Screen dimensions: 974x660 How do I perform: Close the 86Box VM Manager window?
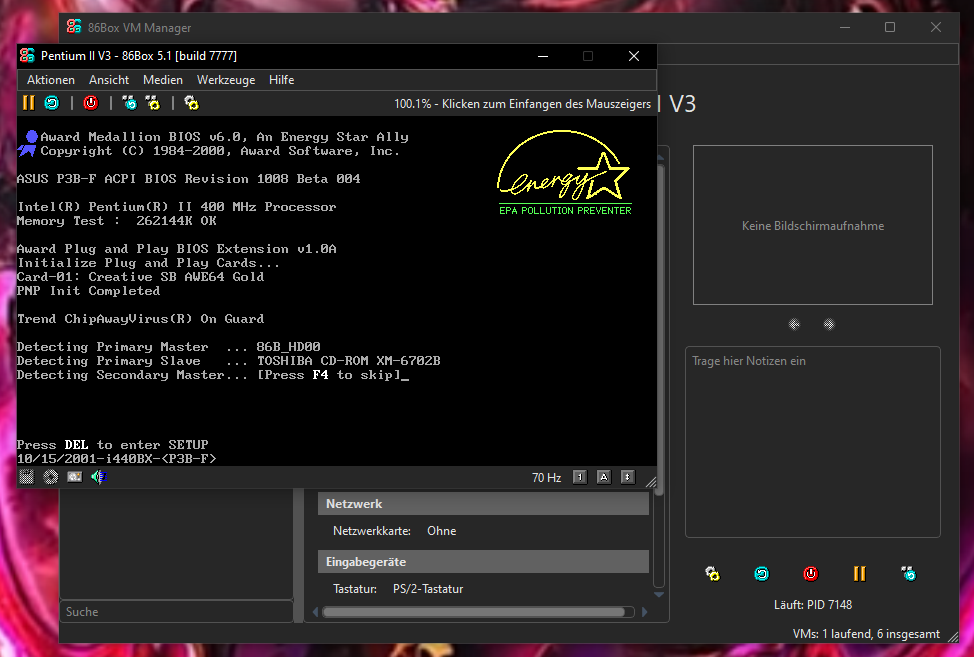pyautogui.click(x=936, y=27)
